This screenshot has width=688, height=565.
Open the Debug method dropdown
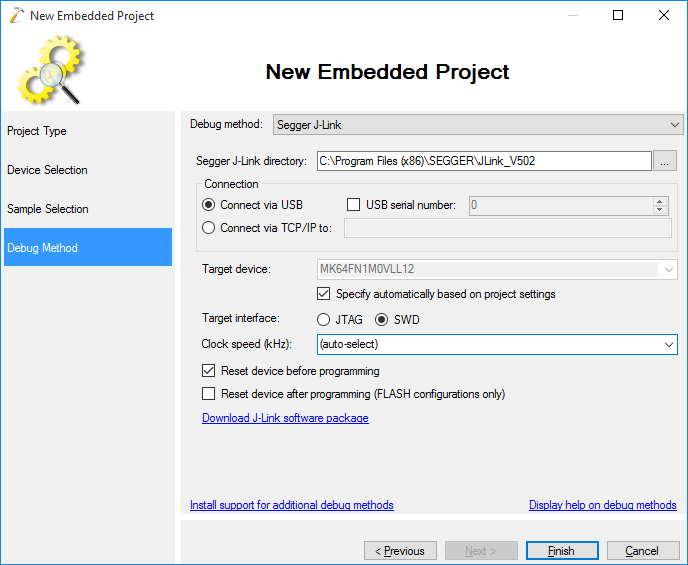(478, 125)
